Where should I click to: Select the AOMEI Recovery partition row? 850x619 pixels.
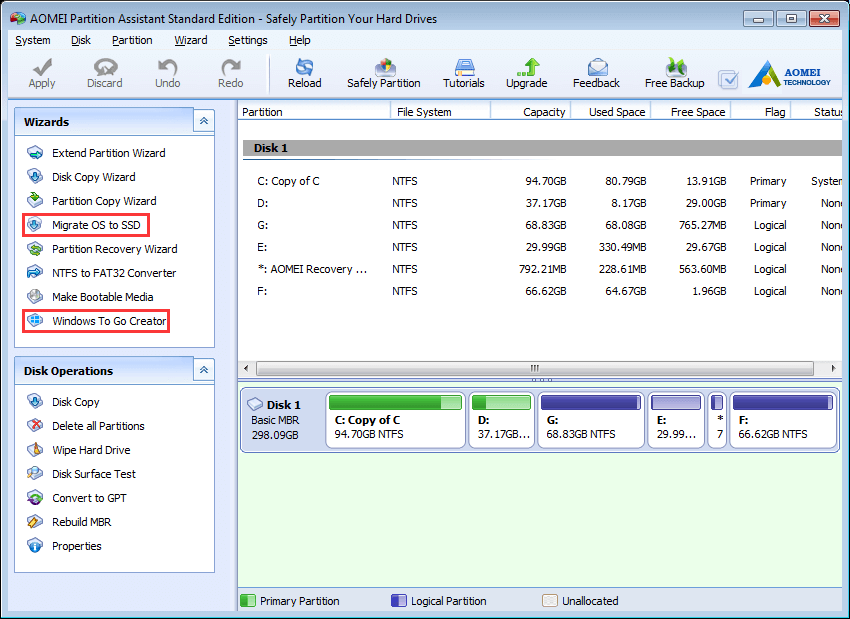pyautogui.click(x=540, y=269)
